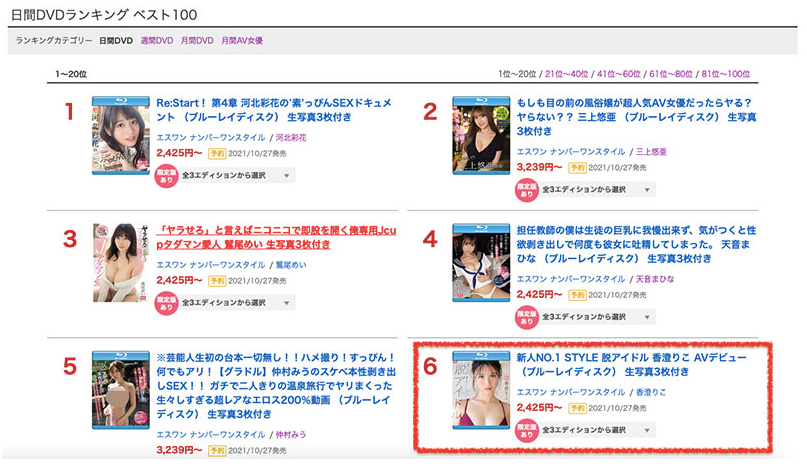This screenshot has width=807, height=474.
Task: Click the 予約 tag on rank 2
Action: point(577,167)
